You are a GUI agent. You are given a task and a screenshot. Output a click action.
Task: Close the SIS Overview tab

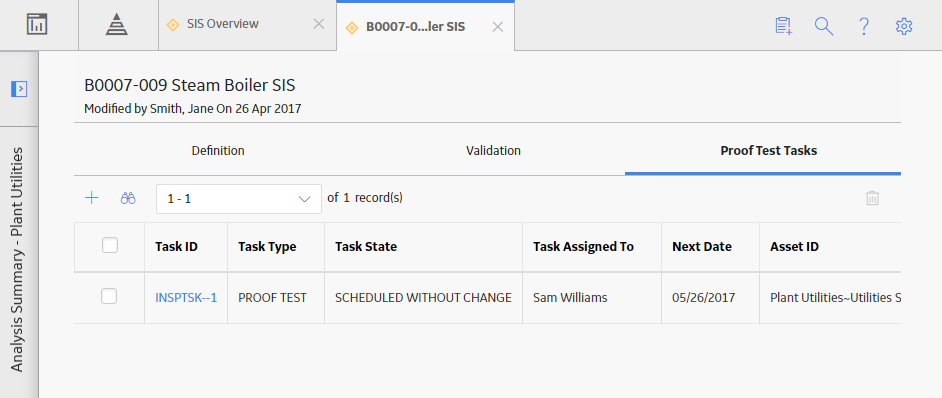click(x=319, y=24)
